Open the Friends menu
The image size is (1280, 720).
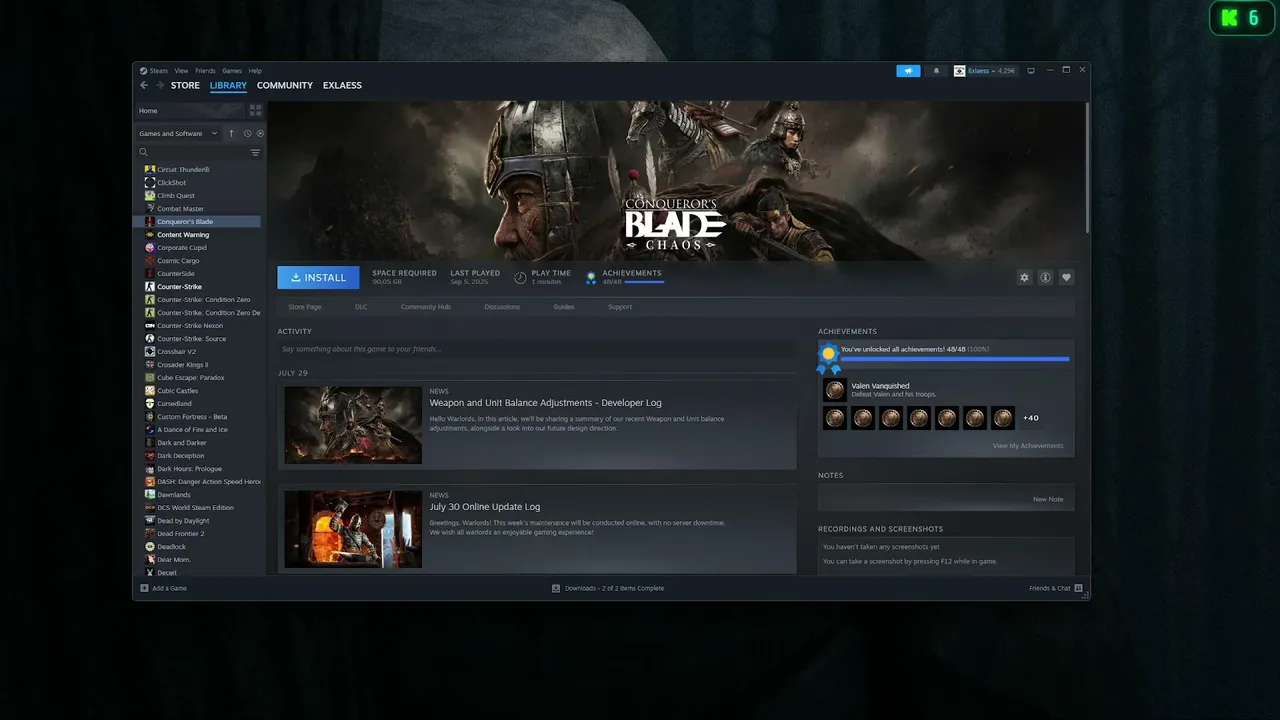tap(205, 71)
